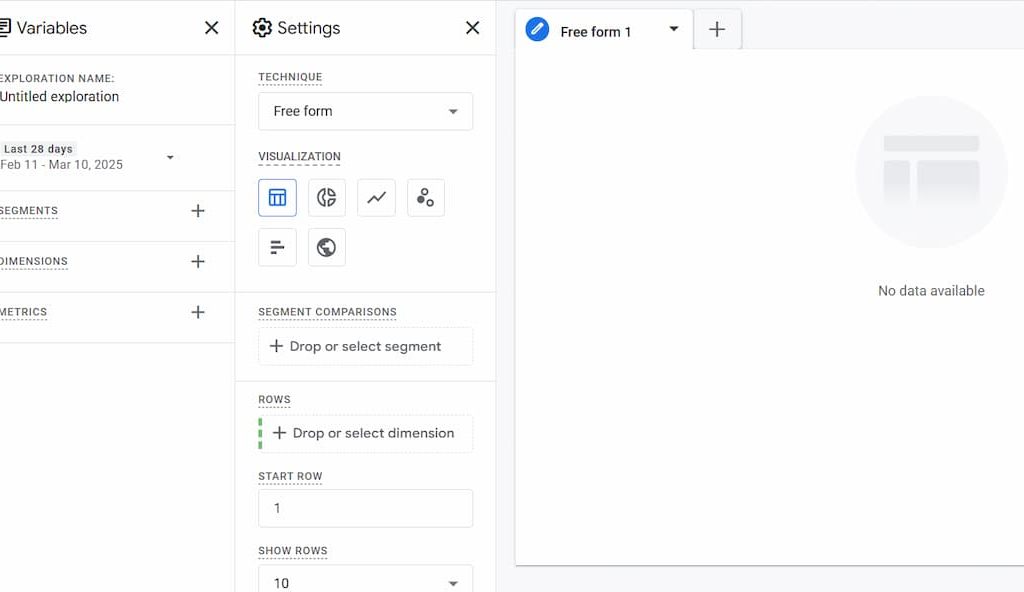Image resolution: width=1024 pixels, height=592 pixels.
Task: Add a new Dimension with the plus
Action: [197, 263]
